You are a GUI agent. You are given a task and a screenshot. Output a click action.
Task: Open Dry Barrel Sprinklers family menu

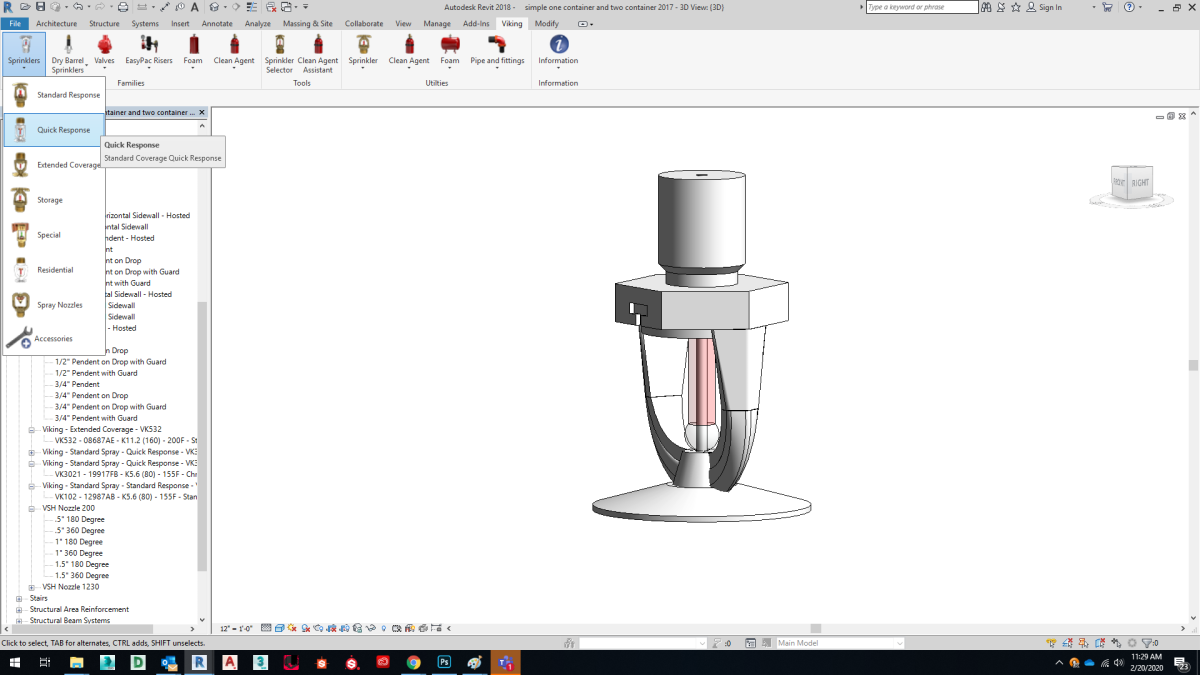pyautogui.click(x=68, y=54)
